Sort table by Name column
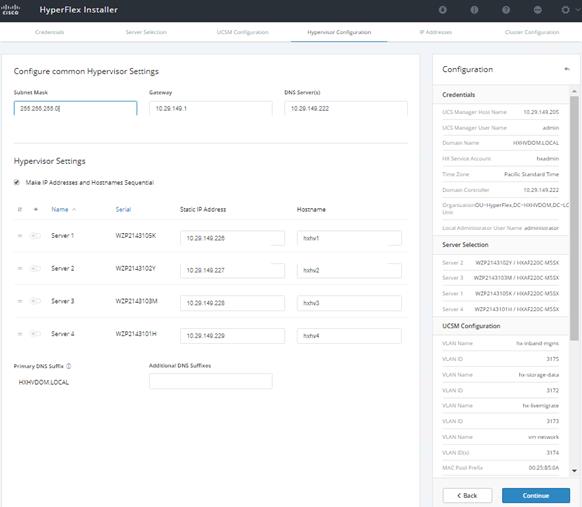Viewport: 582px width, 507px height. pos(60,209)
